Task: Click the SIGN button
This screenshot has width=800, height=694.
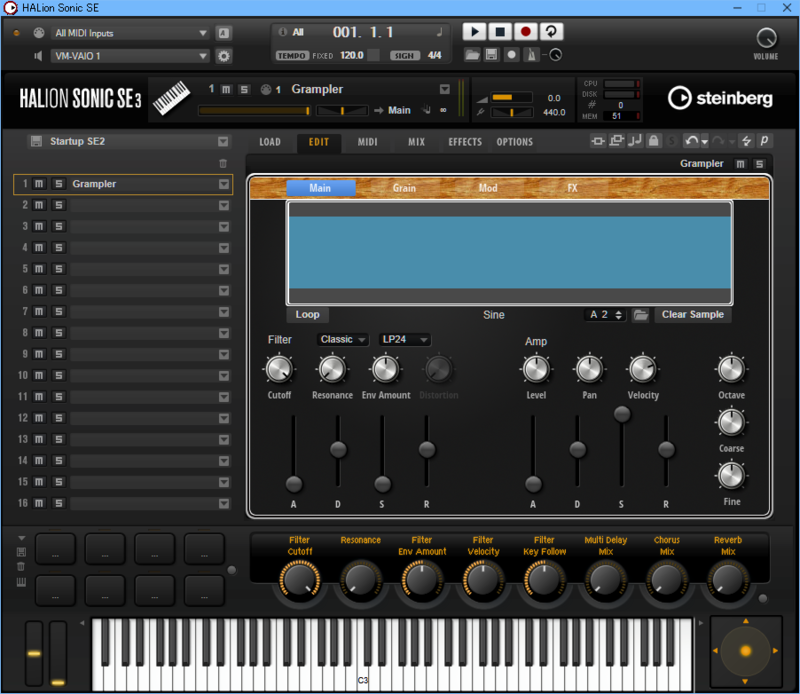Action: 405,56
